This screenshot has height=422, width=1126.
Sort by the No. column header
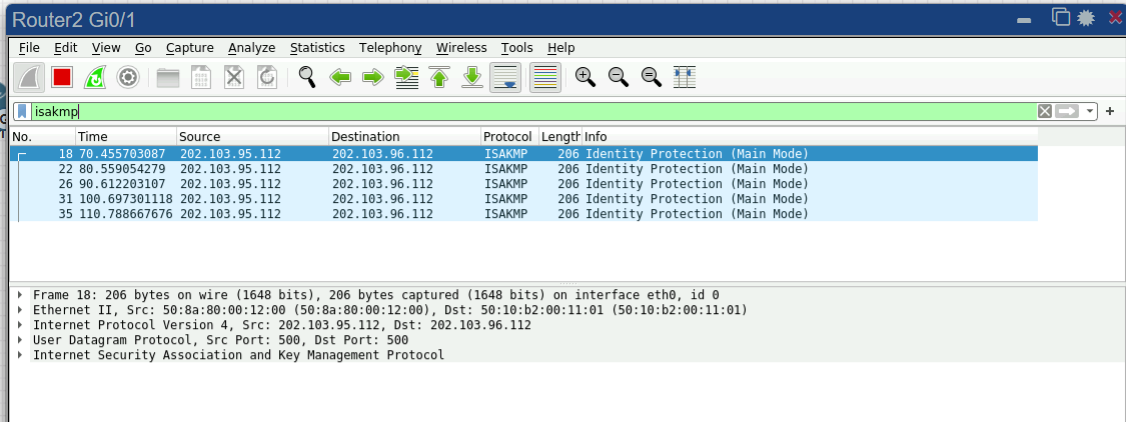(42, 136)
